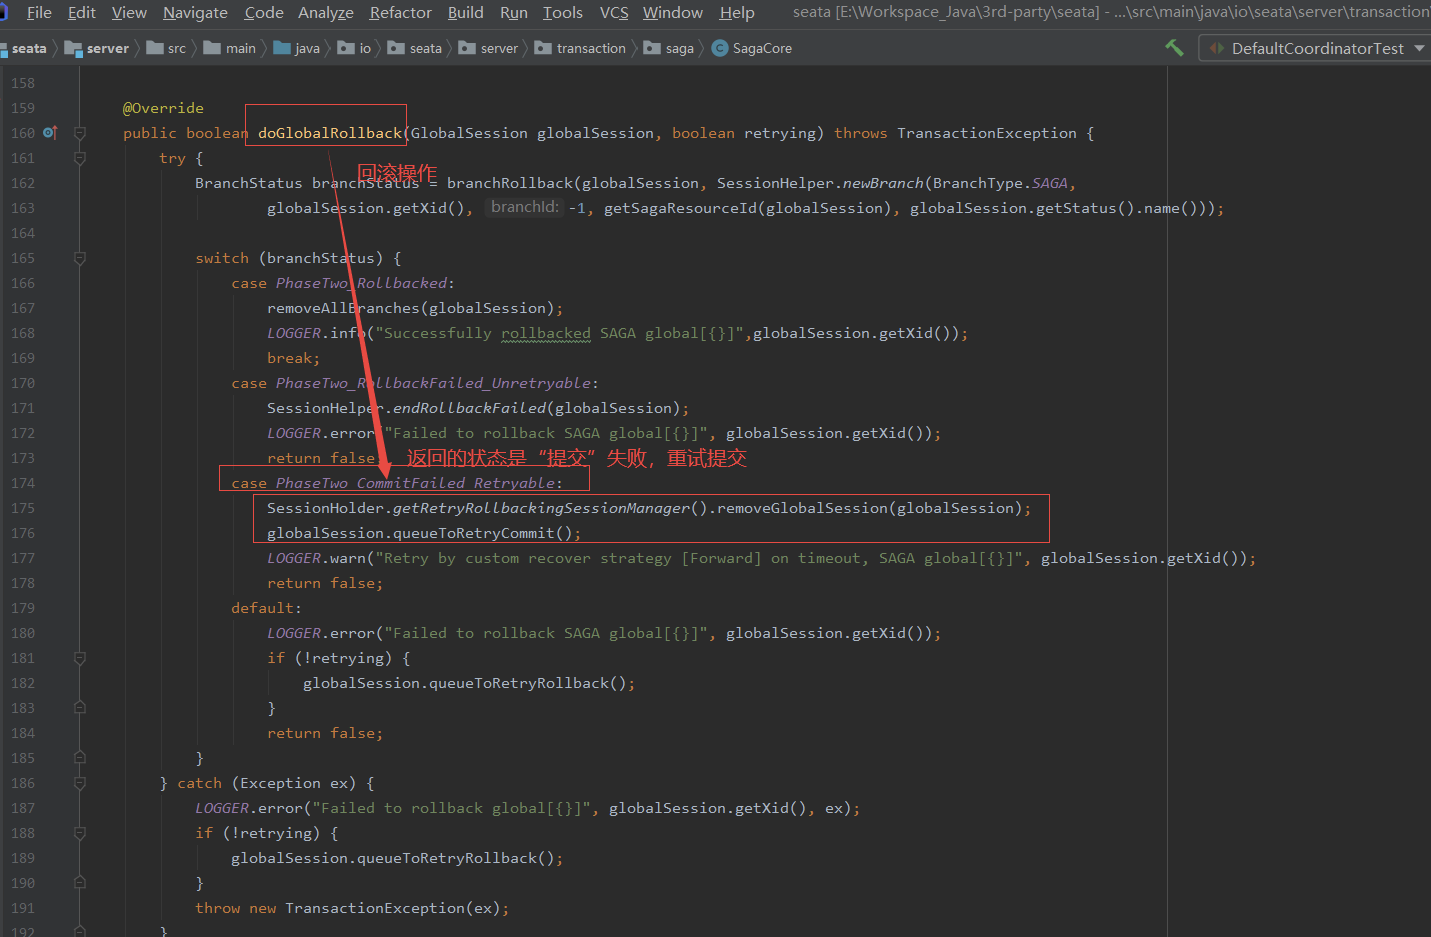Open the View menu
Viewport: 1431px width, 937px height.
coord(129,13)
